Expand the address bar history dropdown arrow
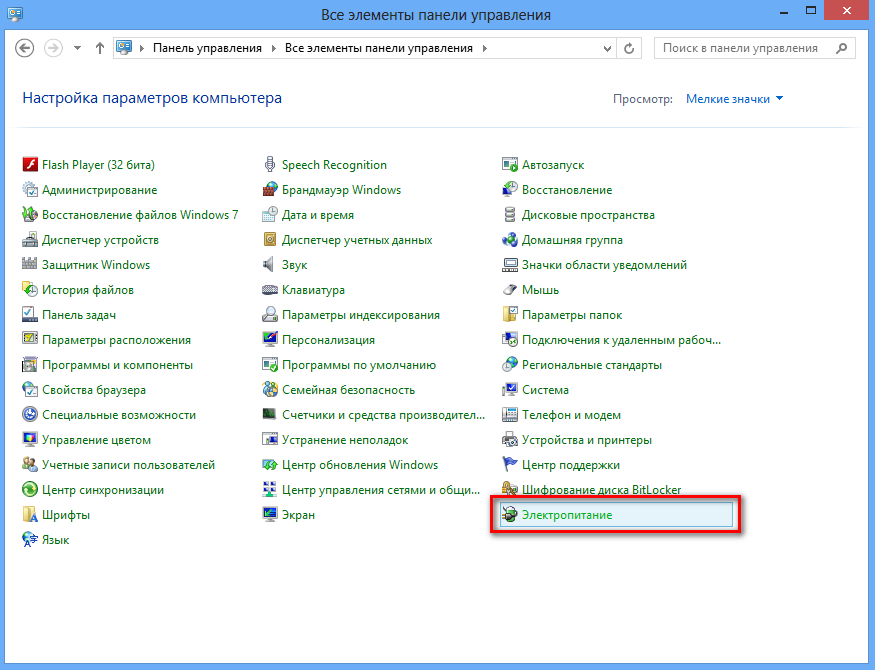This screenshot has height=670, width=875. pos(606,48)
